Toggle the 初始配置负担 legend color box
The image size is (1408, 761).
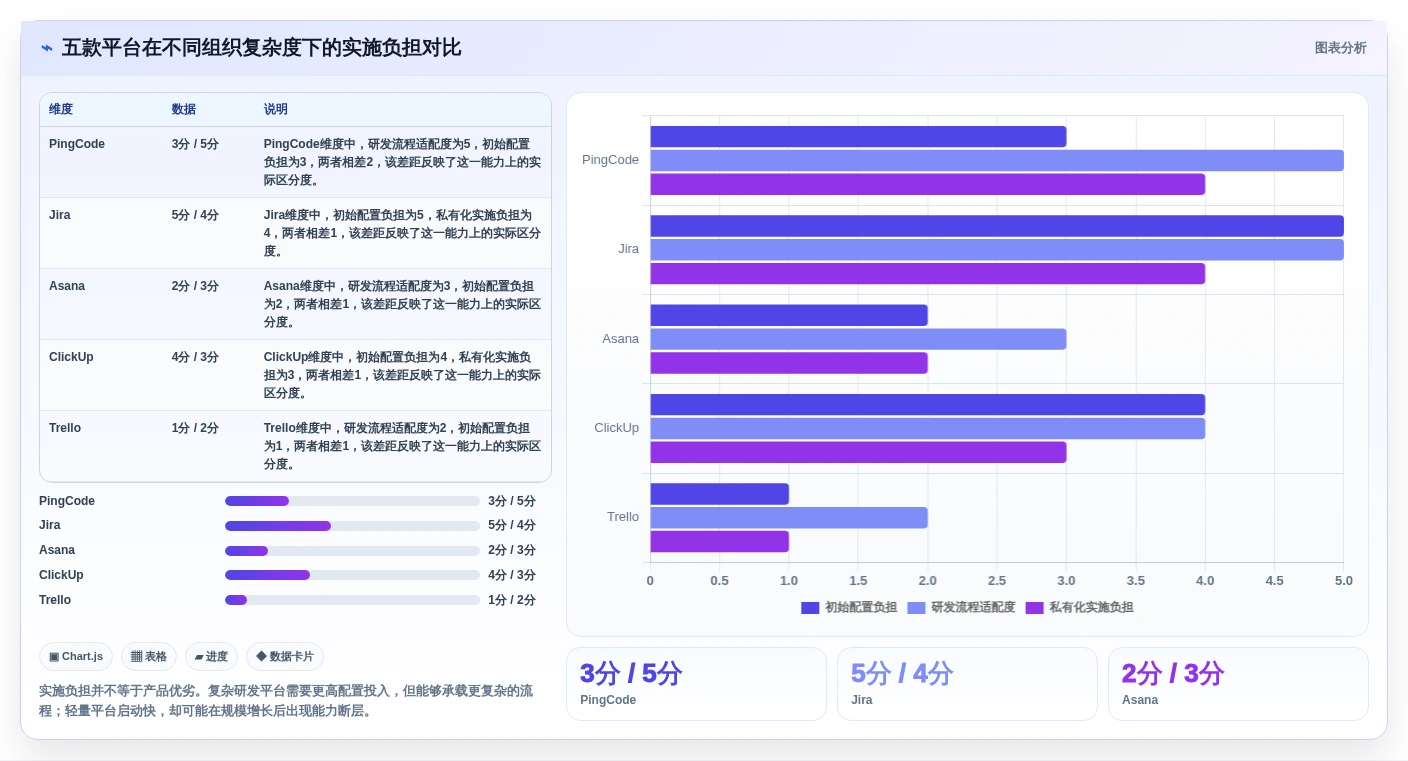(x=810, y=608)
